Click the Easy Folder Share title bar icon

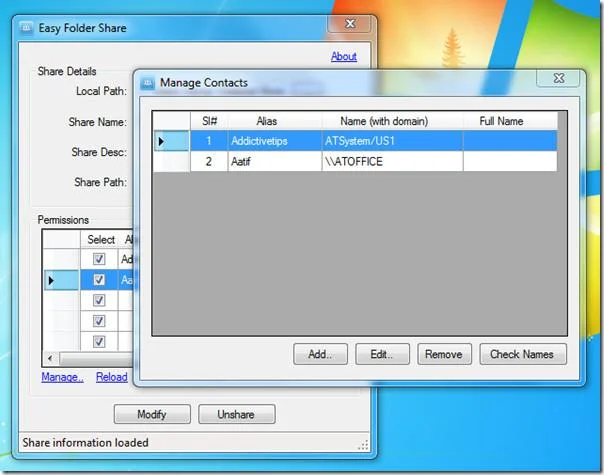click(x=26, y=28)
